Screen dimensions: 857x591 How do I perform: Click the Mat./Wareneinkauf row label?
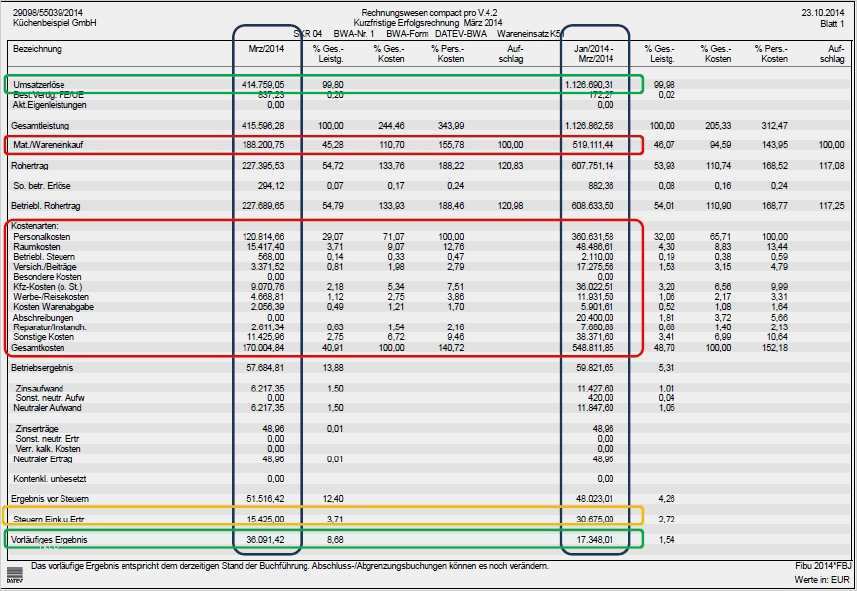pyautogui.click(x=46, y=146)
